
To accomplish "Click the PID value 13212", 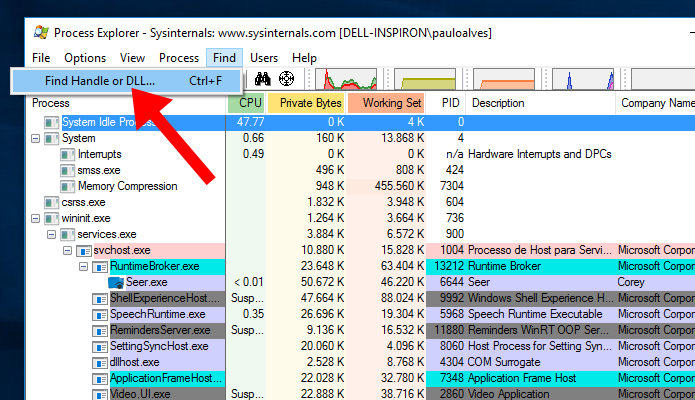I will [x=449, y=266].
